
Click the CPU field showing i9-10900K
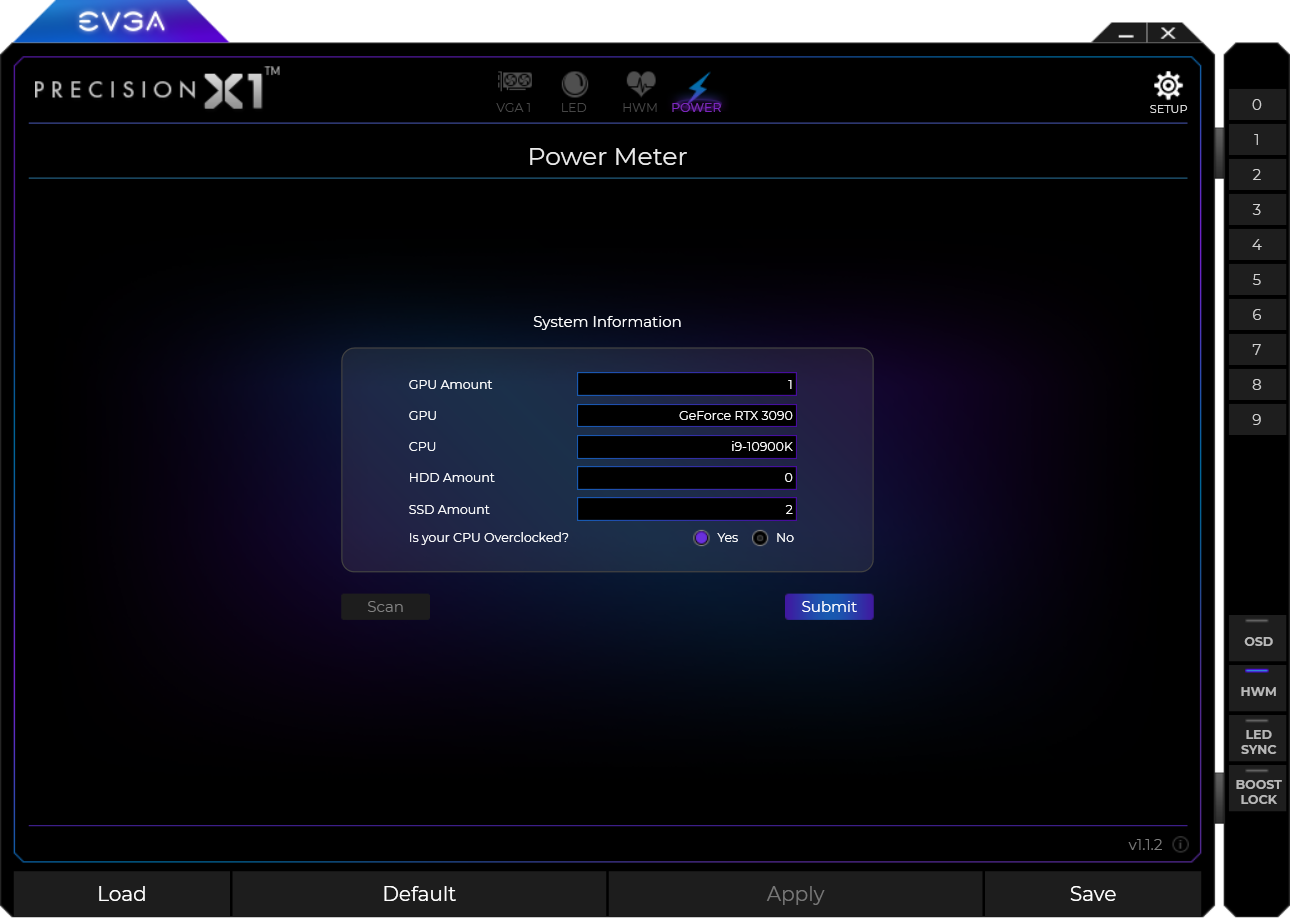(687, 447)
